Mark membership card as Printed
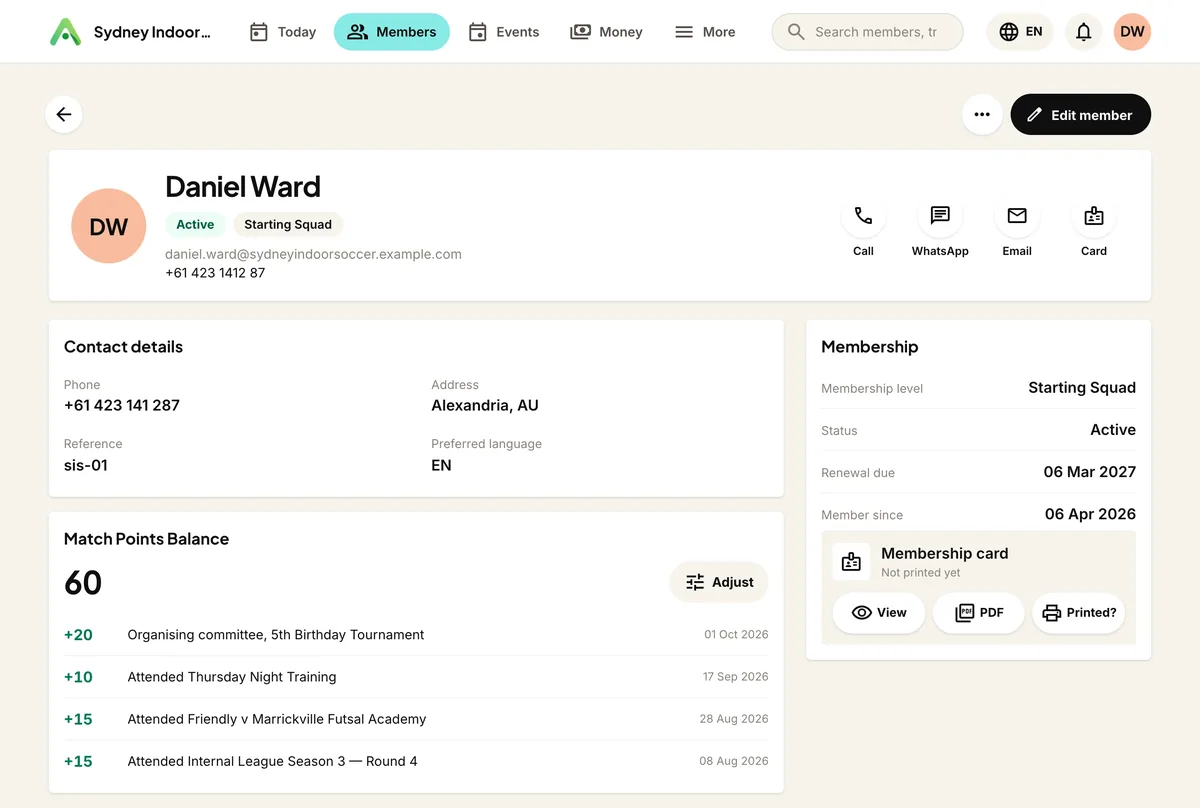The image size is (1200, 808). tap(1079, 613)
